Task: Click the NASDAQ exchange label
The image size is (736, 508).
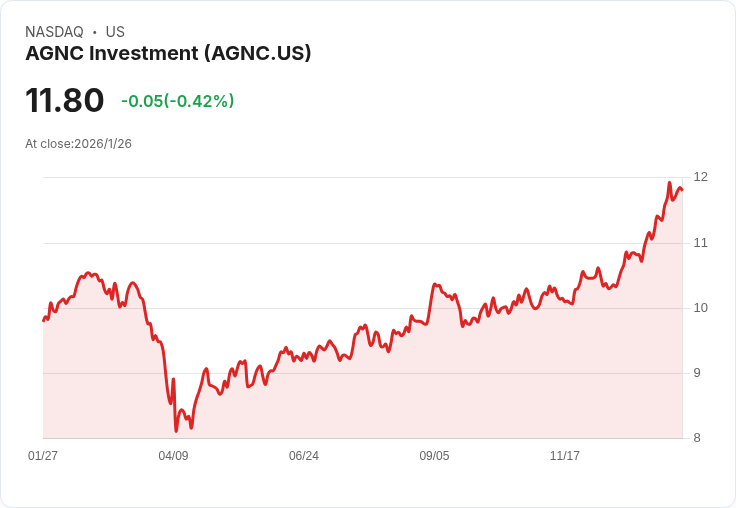Action: point(54,32)
